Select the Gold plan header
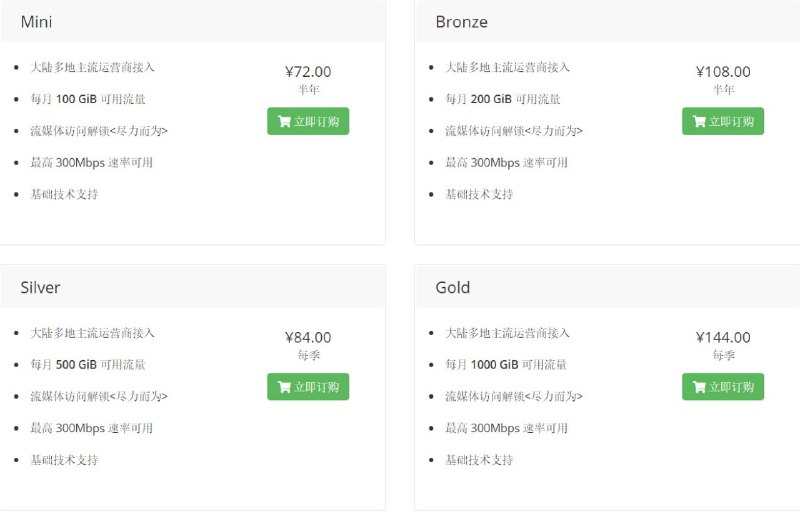The height and width of the screenshot is (511, 800). click(607, 287)
